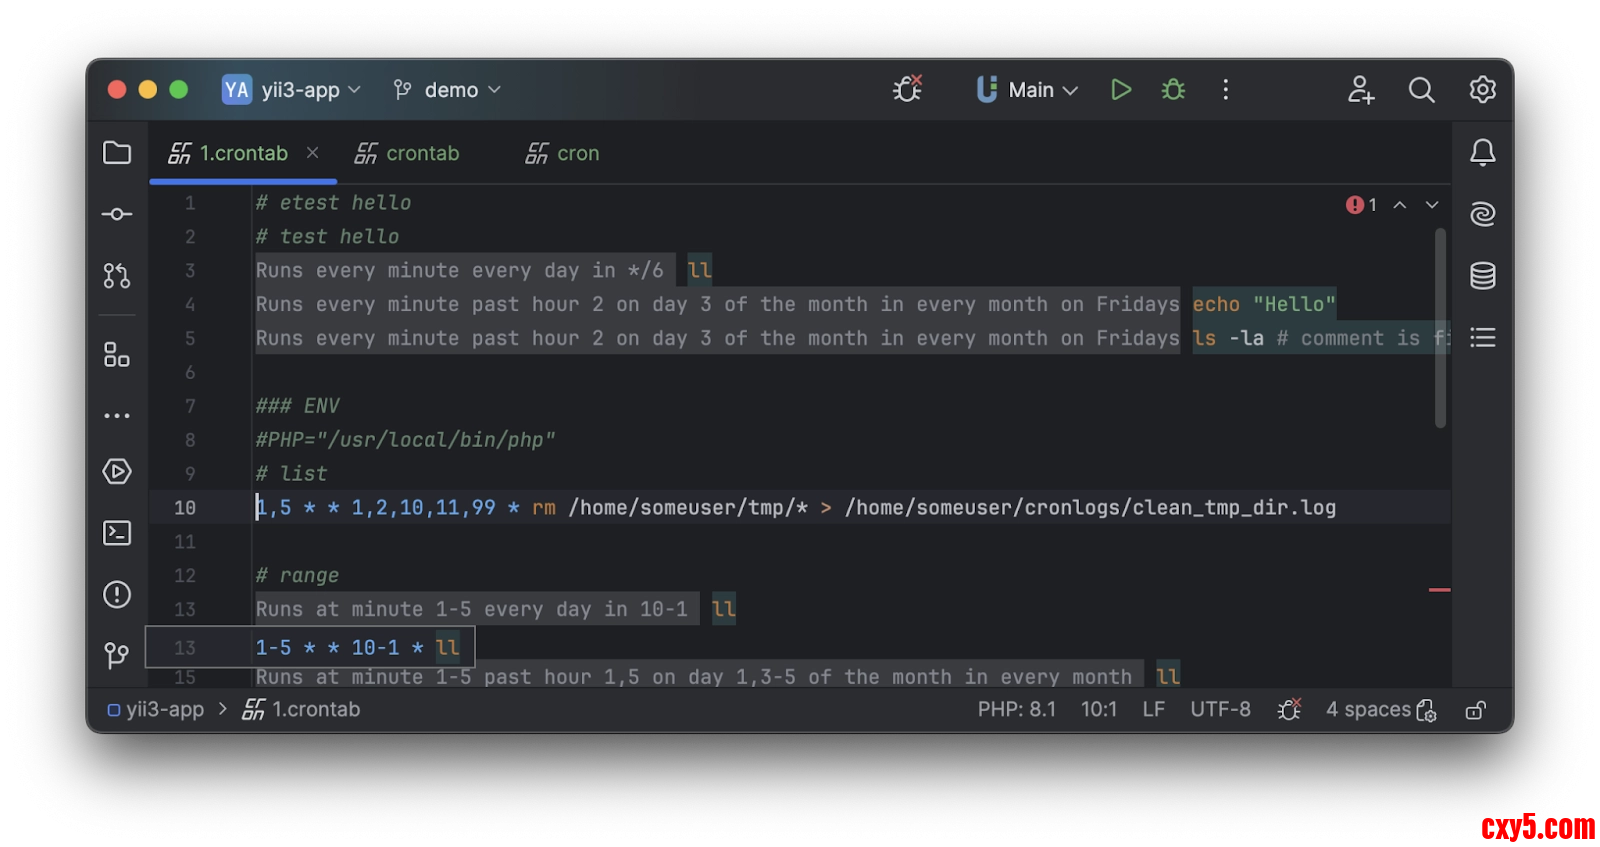
Task: Open the Problems tool window
Action: [117, 595]
